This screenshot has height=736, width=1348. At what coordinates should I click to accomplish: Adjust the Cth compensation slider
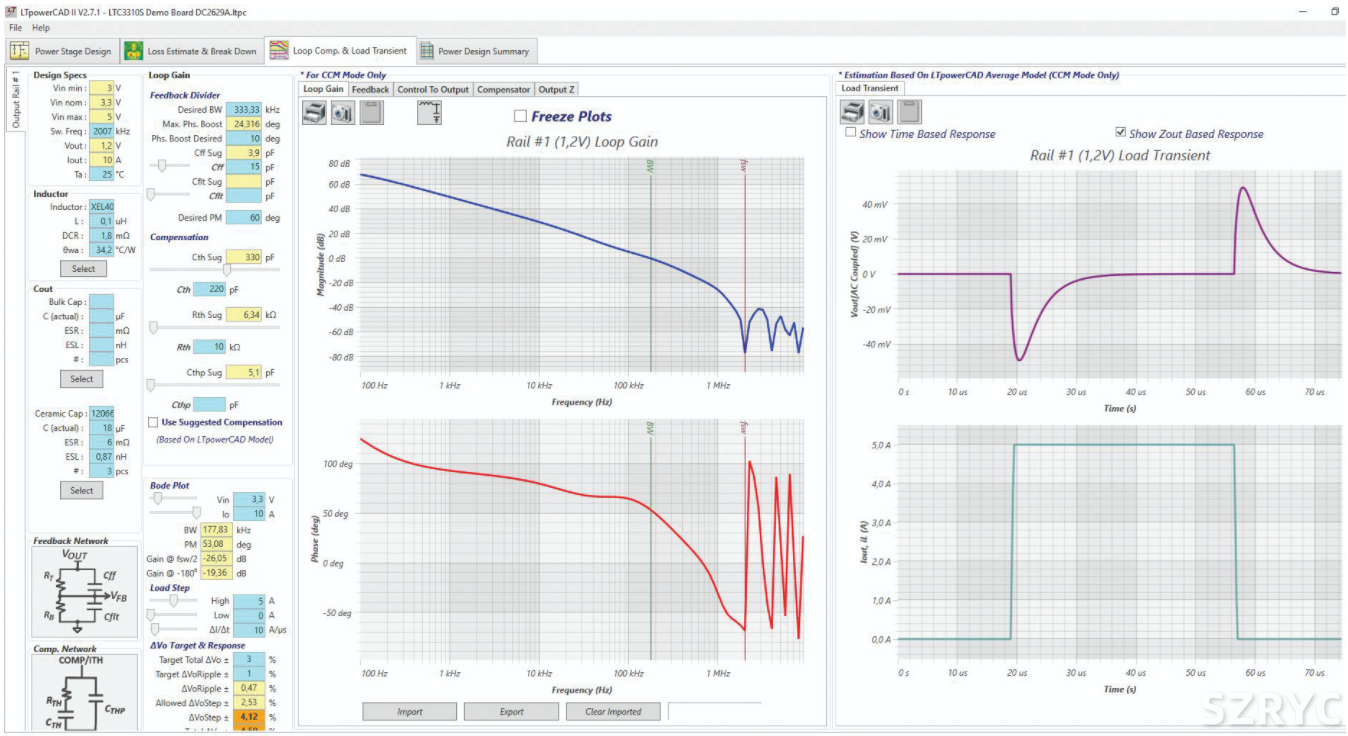227,270
